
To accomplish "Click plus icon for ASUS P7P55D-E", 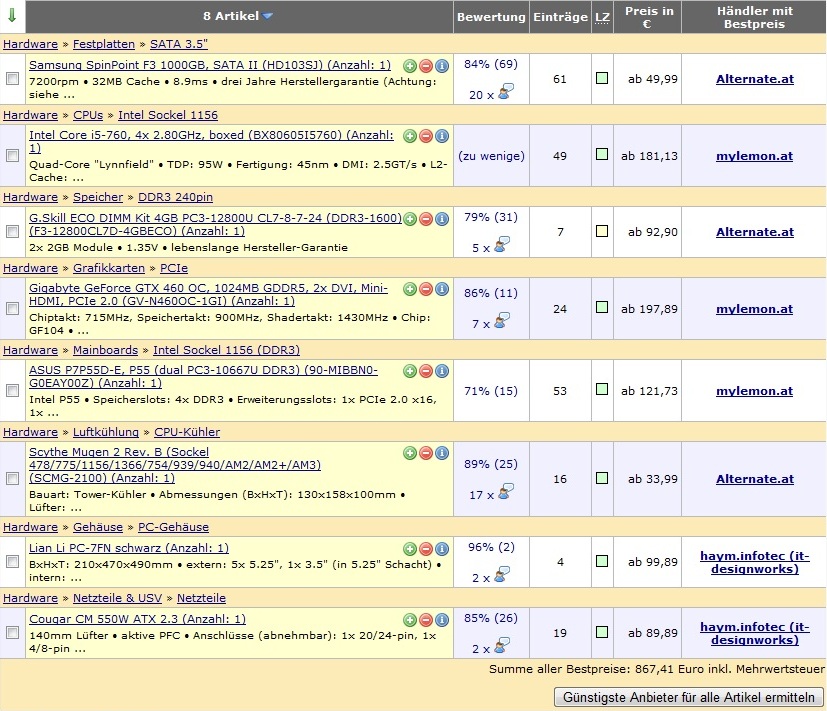I will pyautogui.click(x=410, y=371).
